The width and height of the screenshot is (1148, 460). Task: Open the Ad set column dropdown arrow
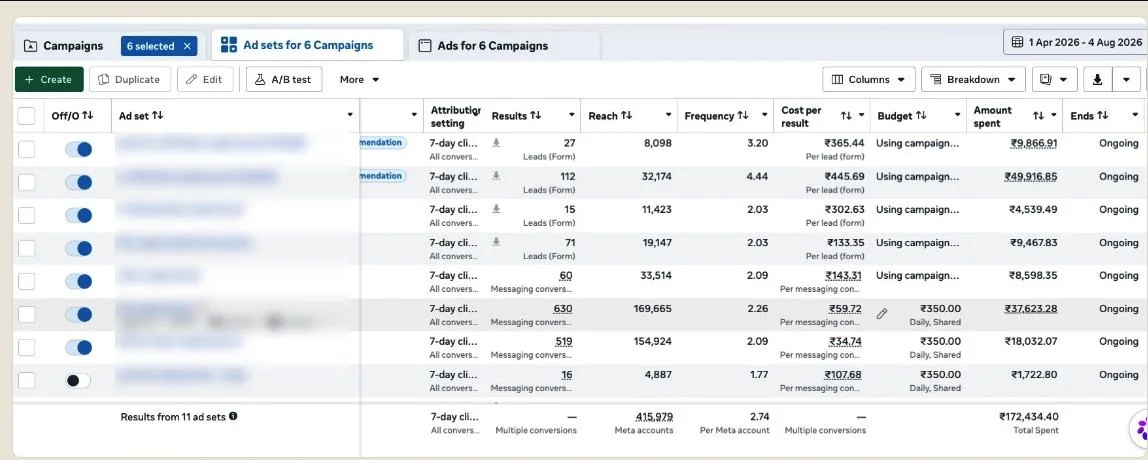[350, 115]
